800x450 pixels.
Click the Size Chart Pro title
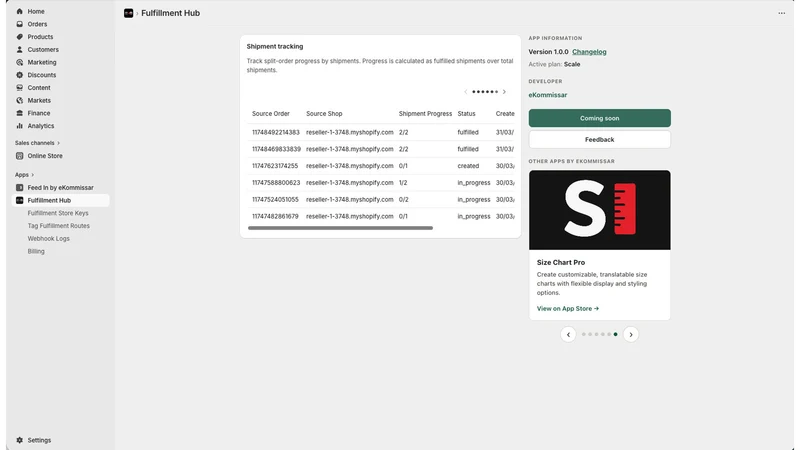(561, 262)
